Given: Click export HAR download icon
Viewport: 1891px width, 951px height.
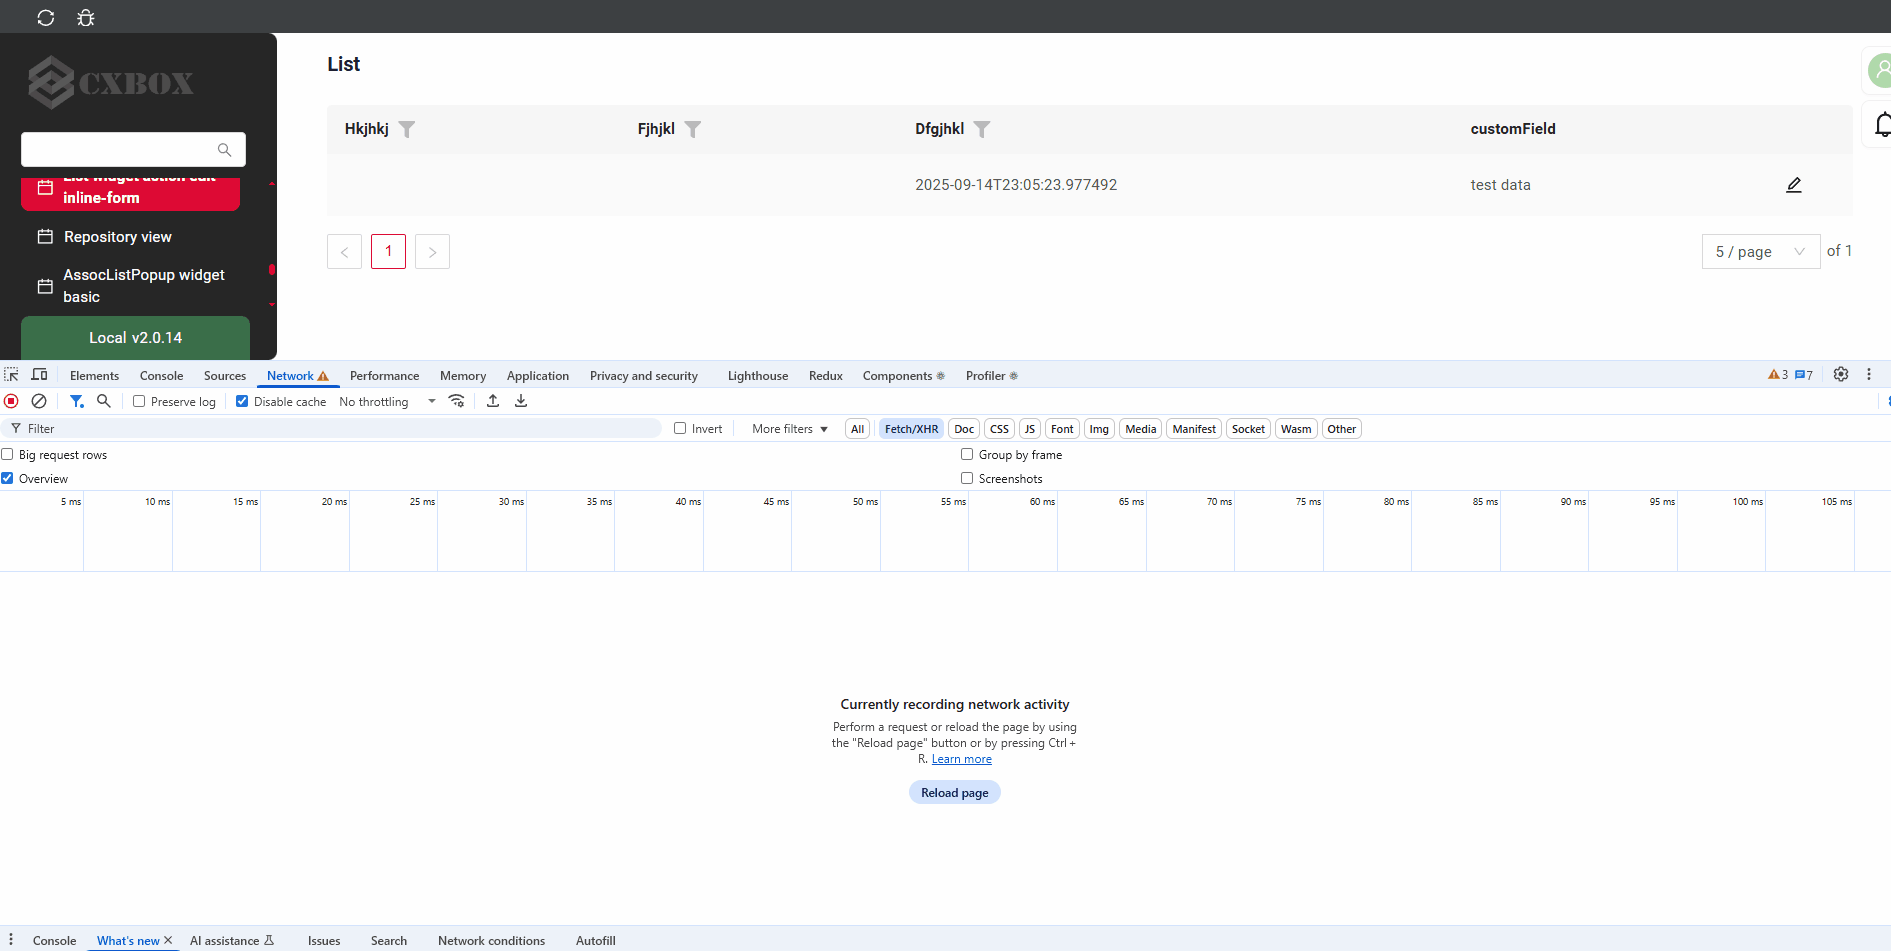Looking at the screenshot, I should point(521,401).
